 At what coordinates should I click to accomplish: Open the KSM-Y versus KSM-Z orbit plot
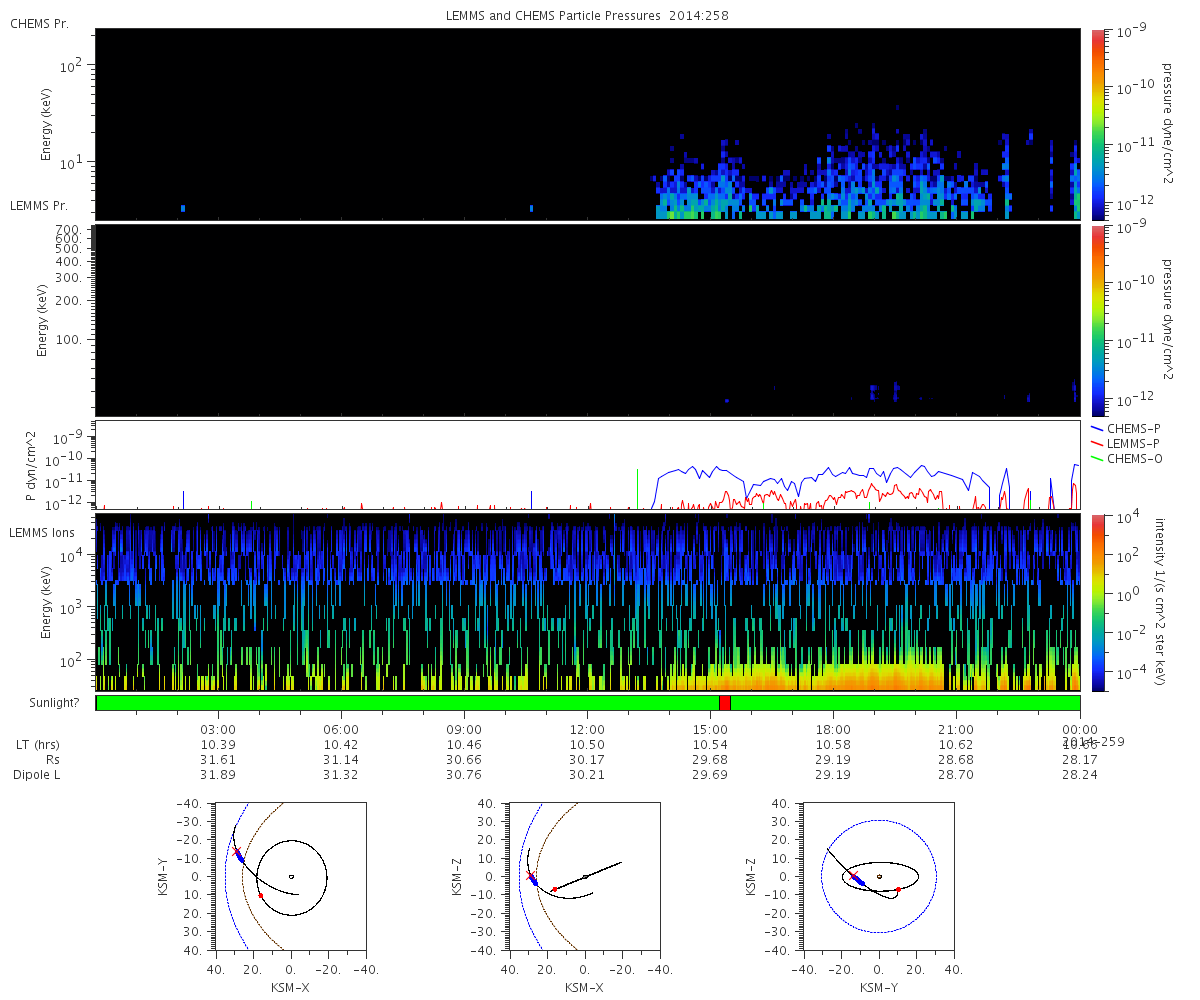point(878,876)
